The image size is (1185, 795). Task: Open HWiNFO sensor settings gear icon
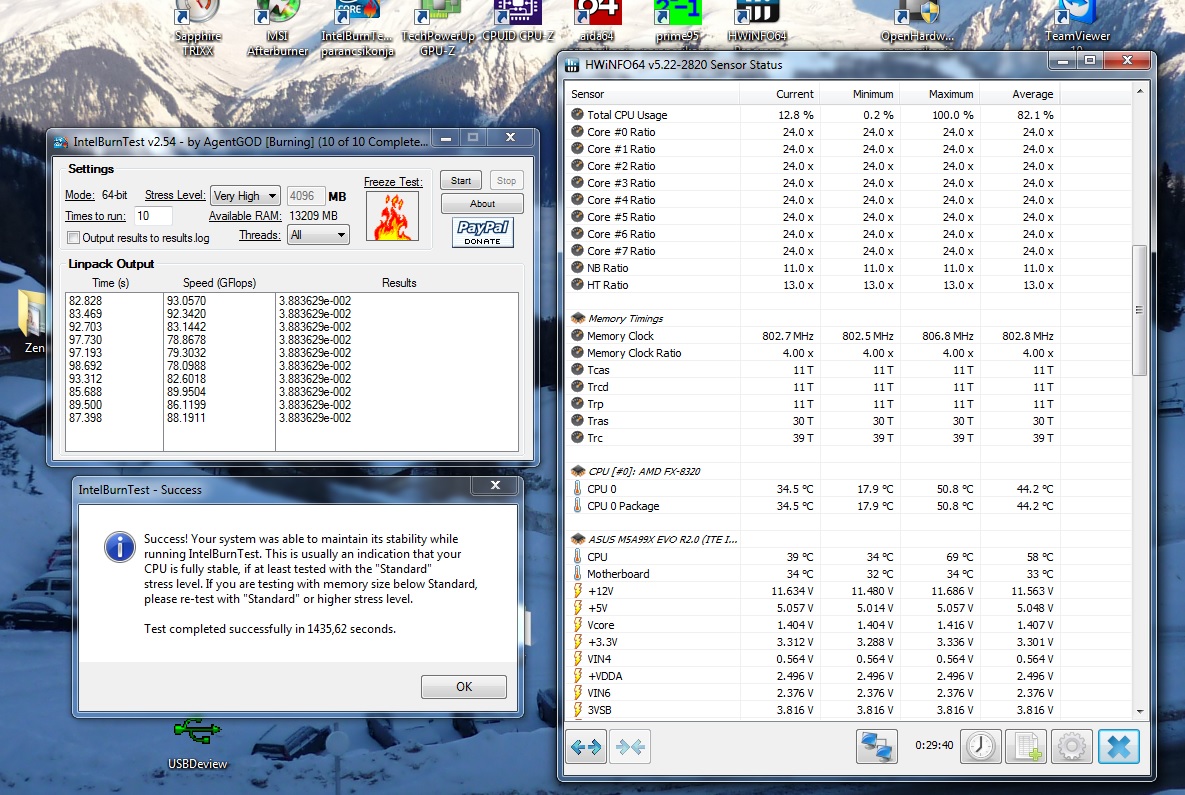[1072, 747]
